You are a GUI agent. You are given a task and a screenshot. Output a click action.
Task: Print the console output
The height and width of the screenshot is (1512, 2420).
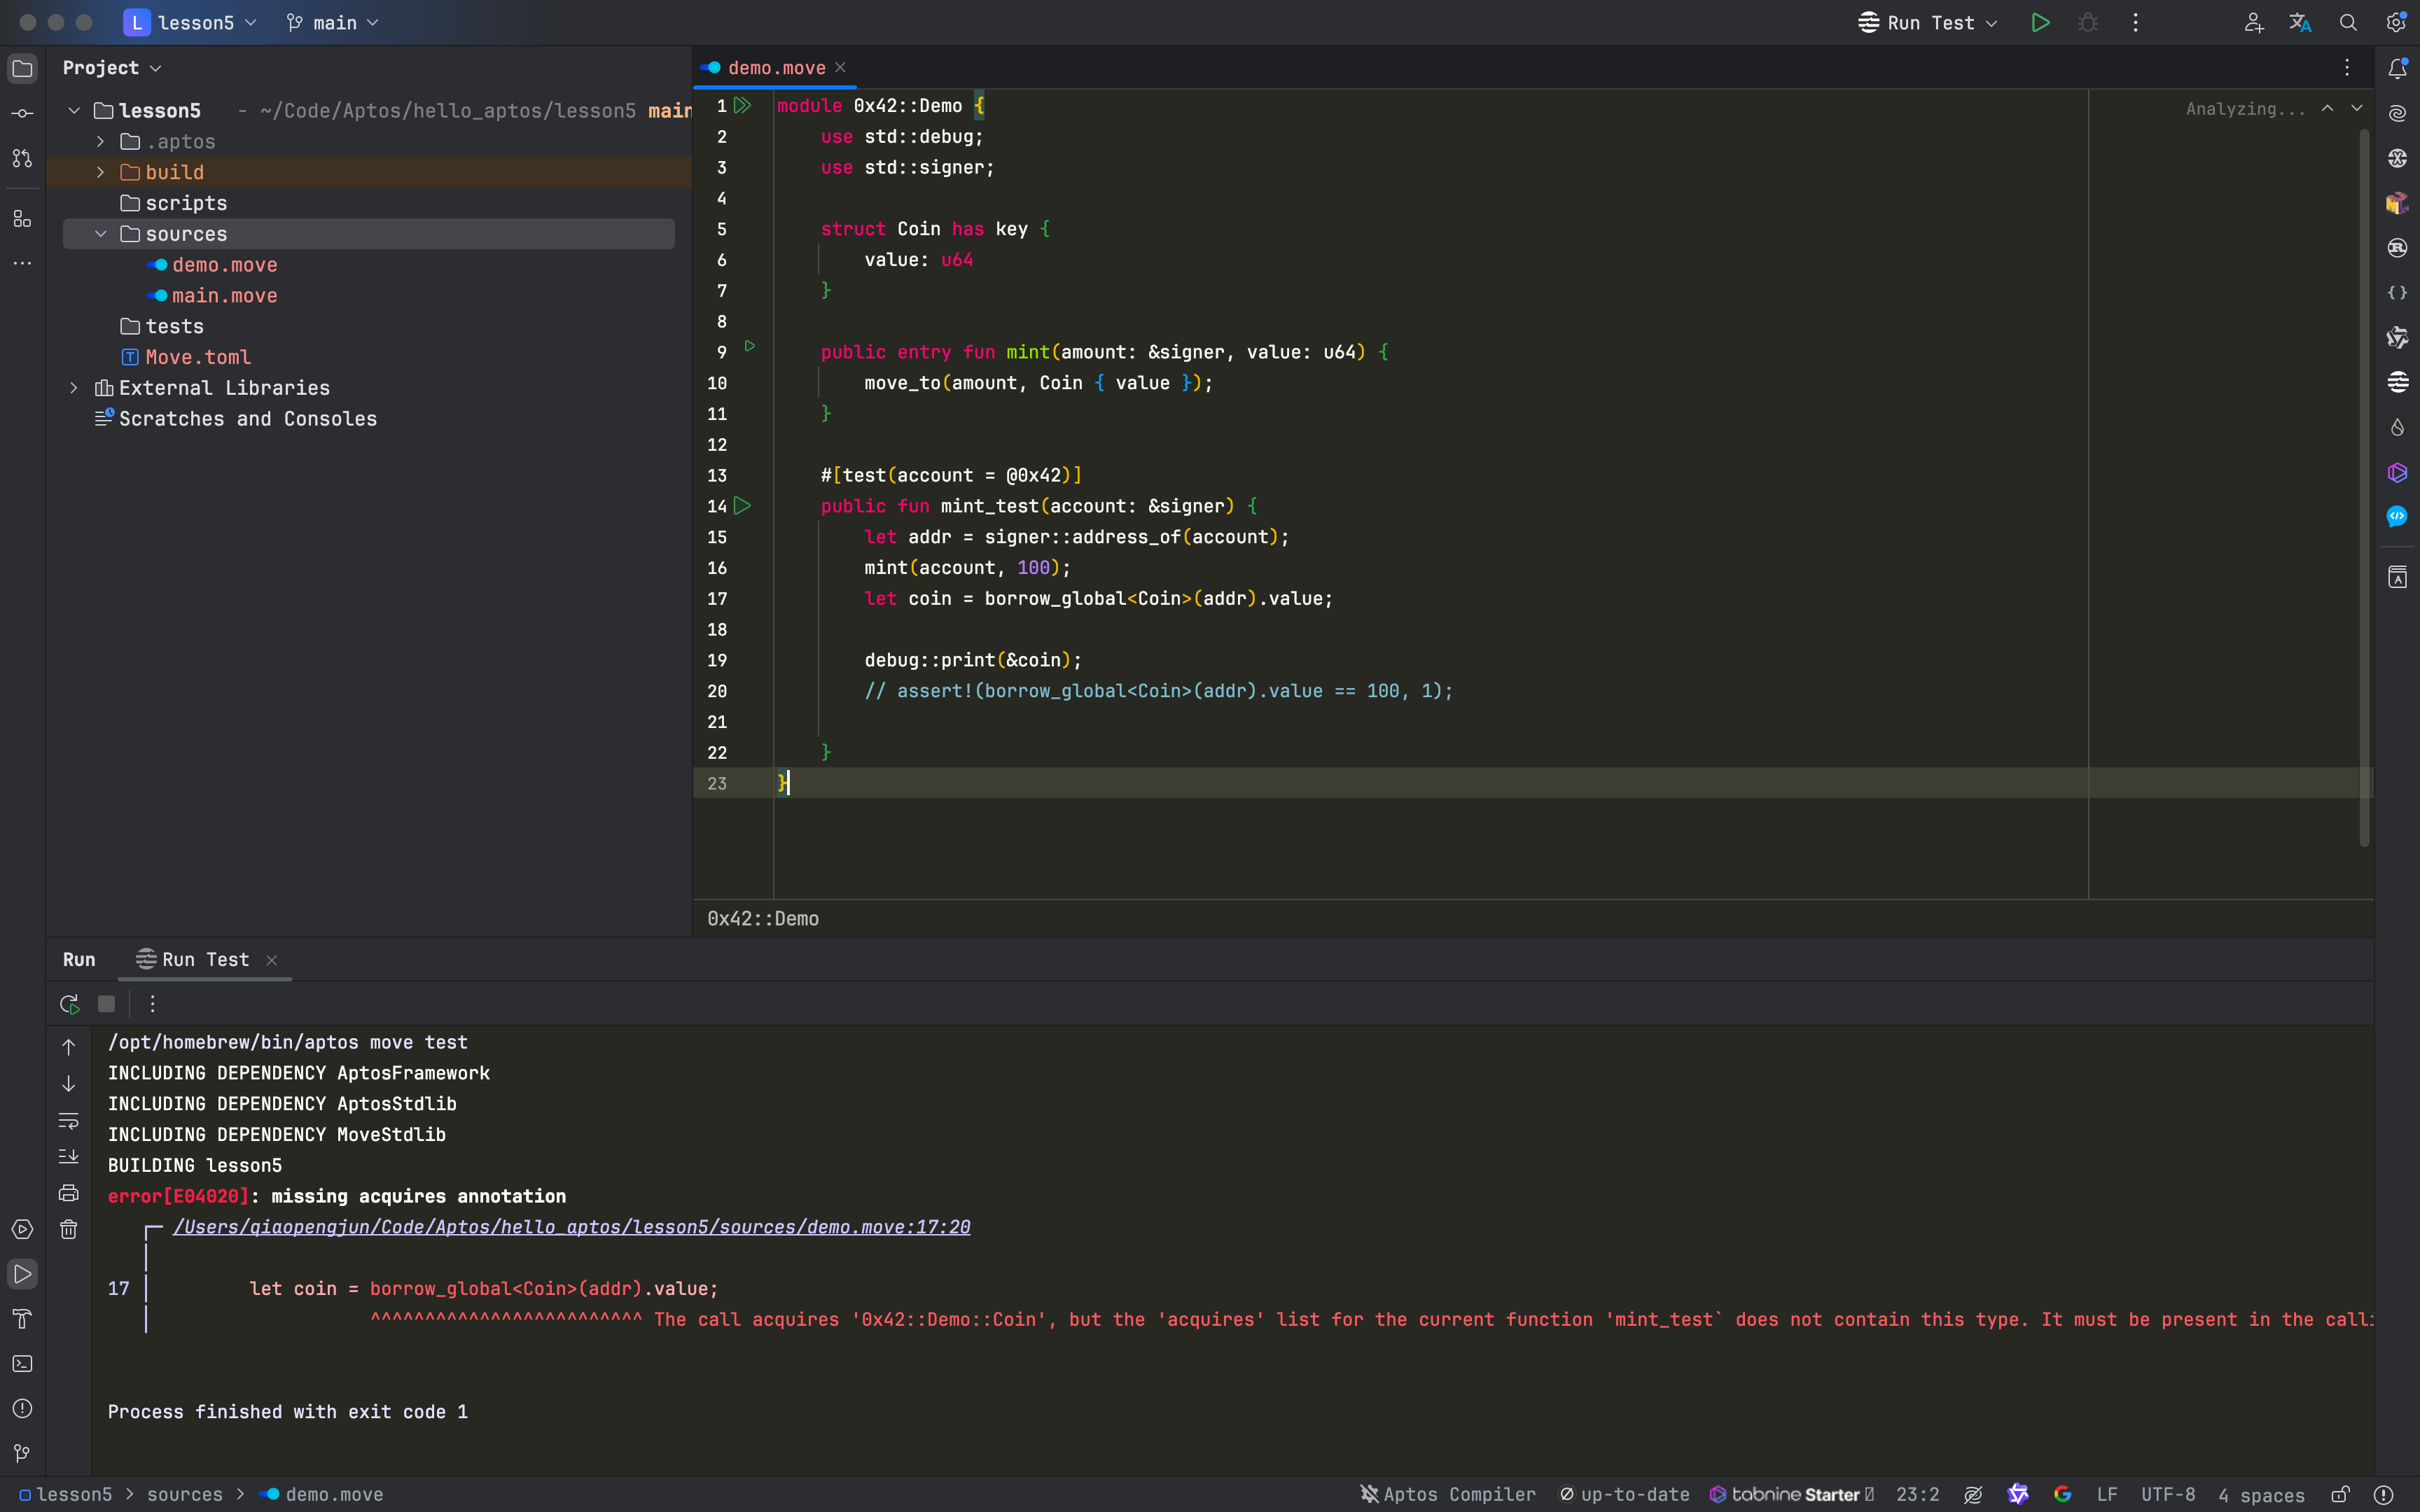point(68,1193)
